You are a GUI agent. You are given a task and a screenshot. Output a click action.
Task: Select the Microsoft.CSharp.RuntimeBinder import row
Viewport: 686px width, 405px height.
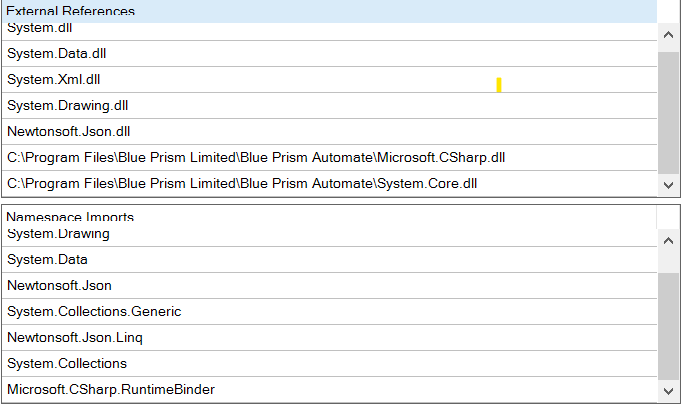pos(329,390)
